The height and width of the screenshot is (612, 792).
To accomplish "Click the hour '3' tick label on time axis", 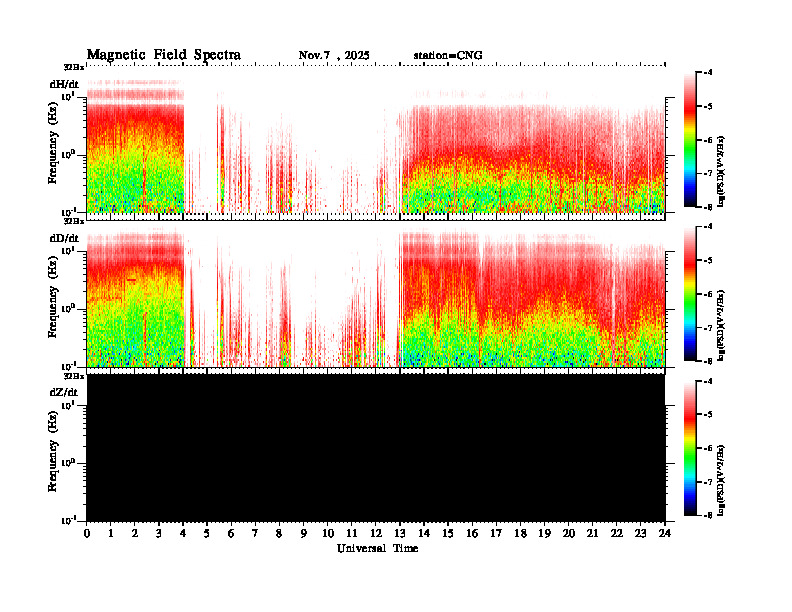I will 159,534.
